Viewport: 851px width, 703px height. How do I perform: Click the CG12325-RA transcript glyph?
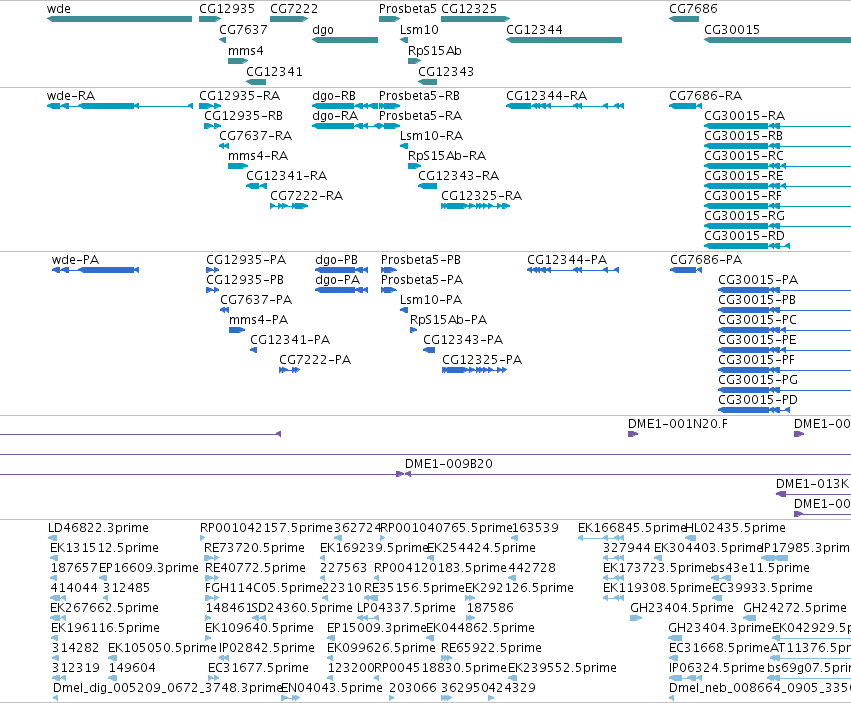pyautogui.click(x=475, y=206)
